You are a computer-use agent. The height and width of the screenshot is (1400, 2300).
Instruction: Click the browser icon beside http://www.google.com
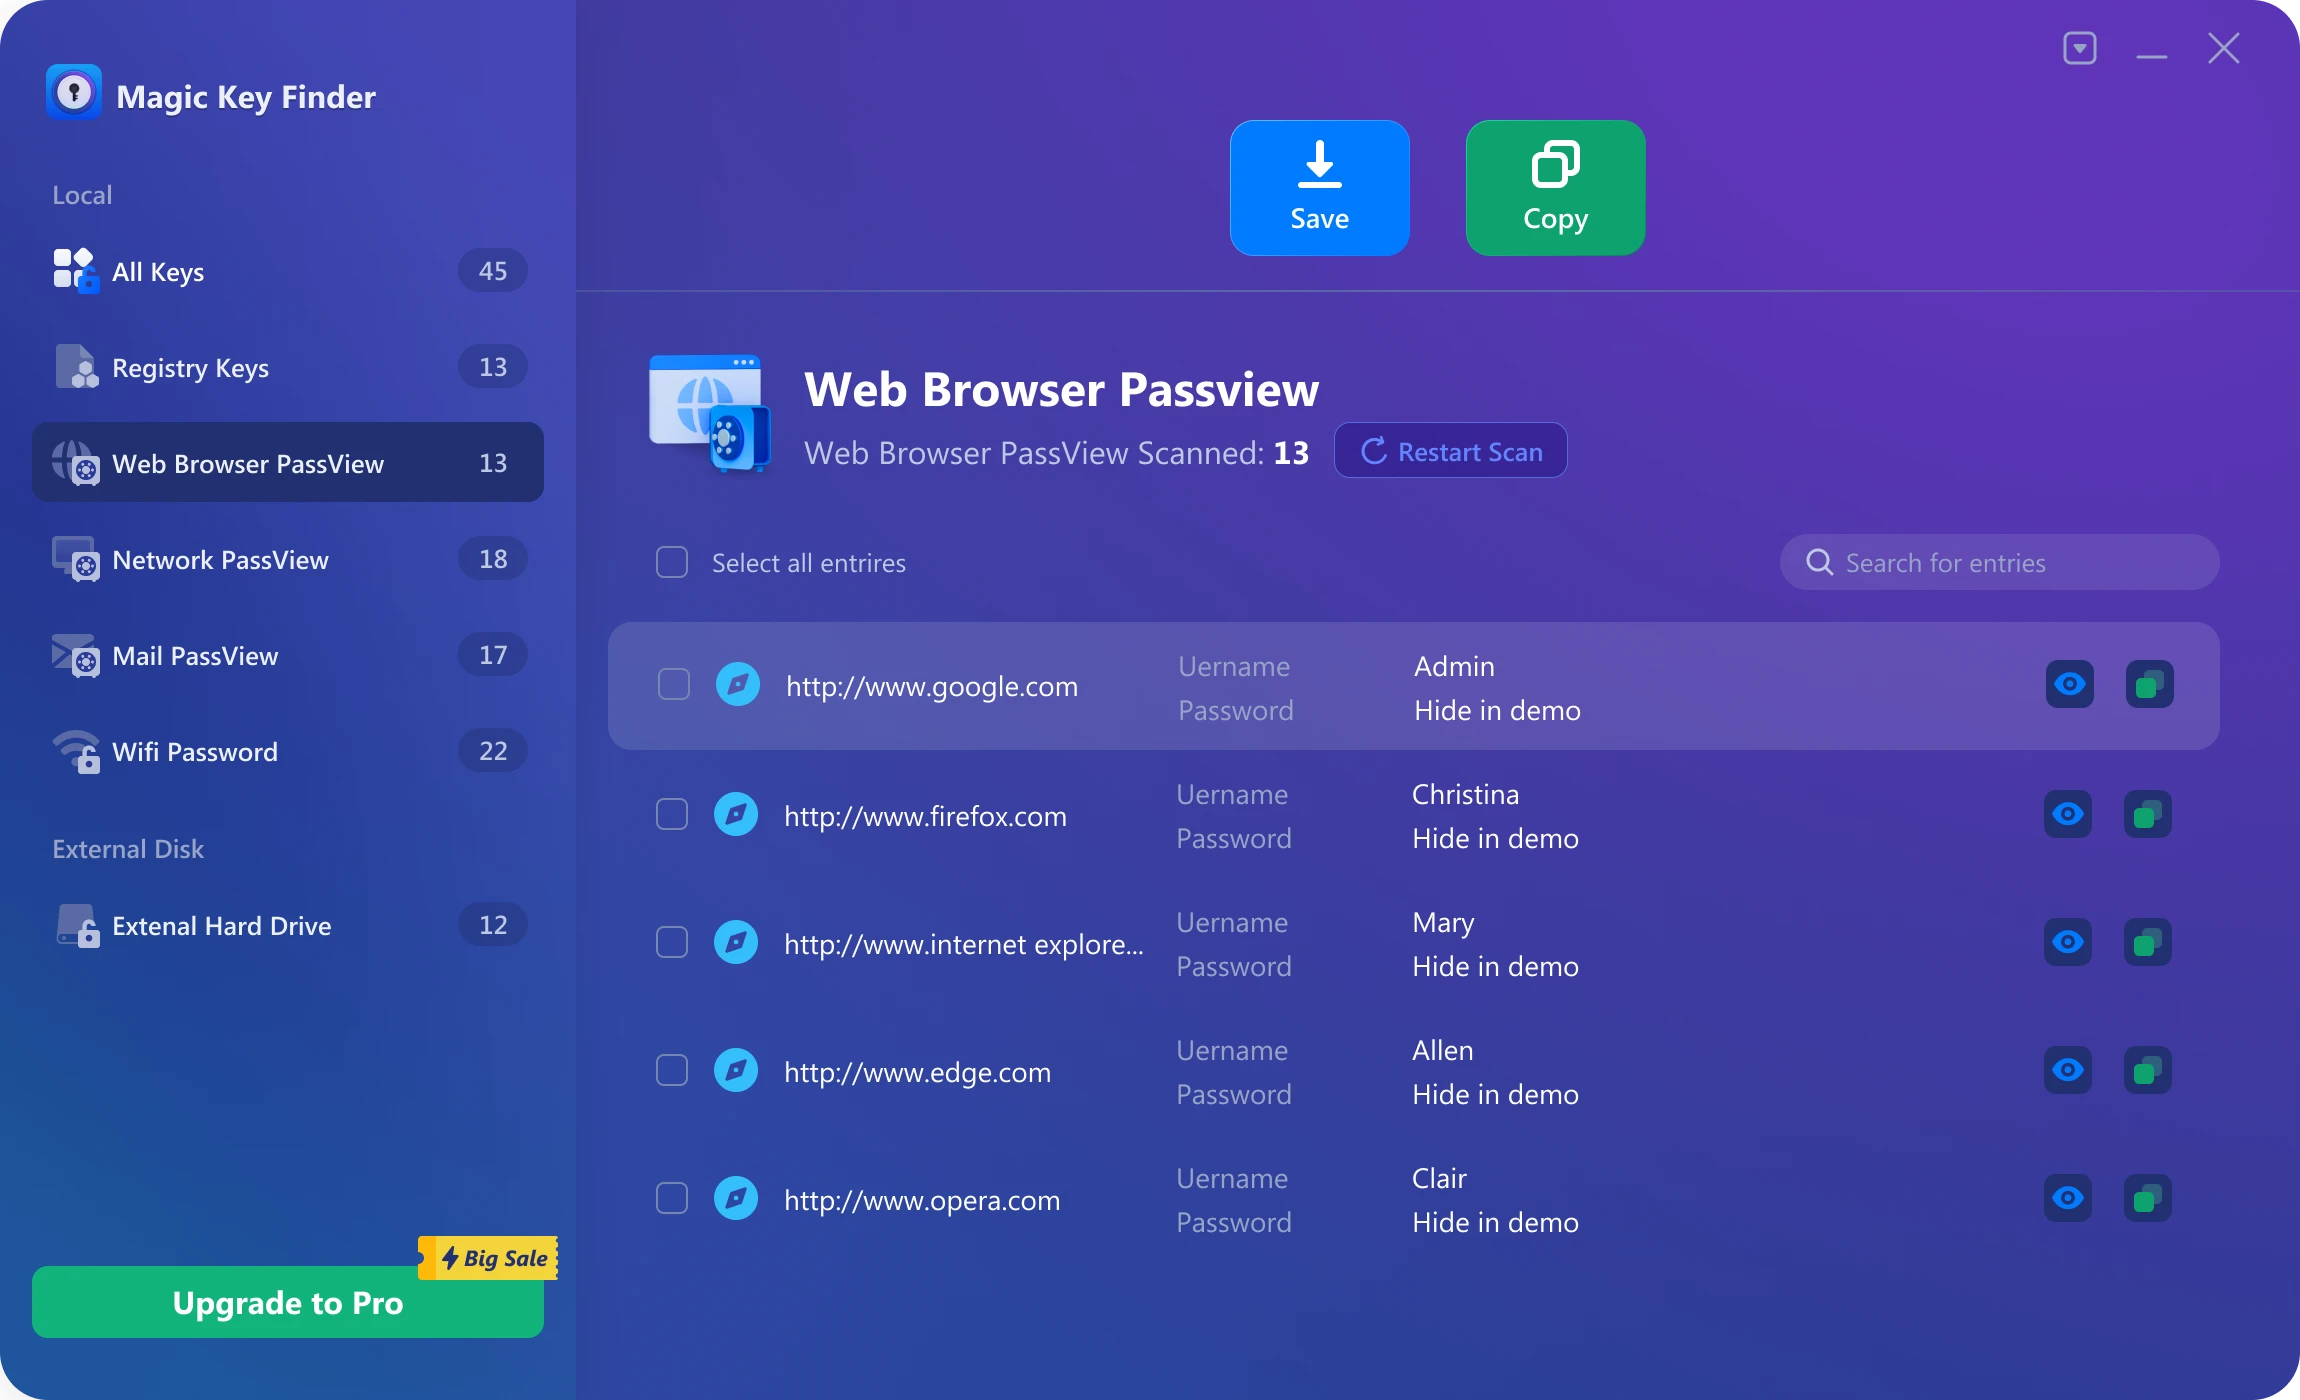737,685
